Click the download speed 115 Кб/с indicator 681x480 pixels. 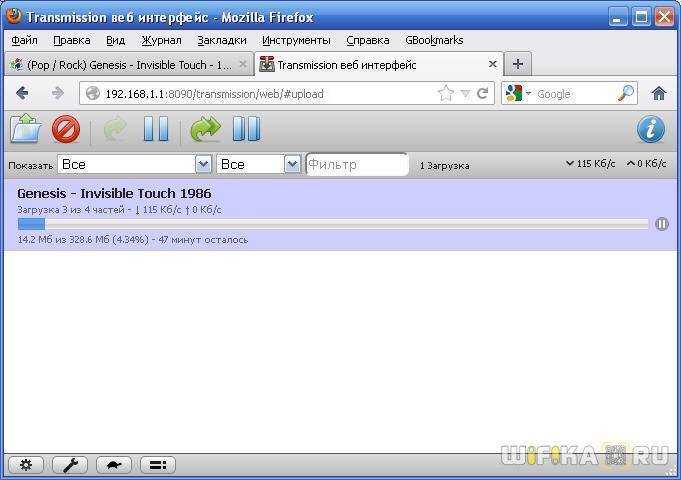[591, 164]
